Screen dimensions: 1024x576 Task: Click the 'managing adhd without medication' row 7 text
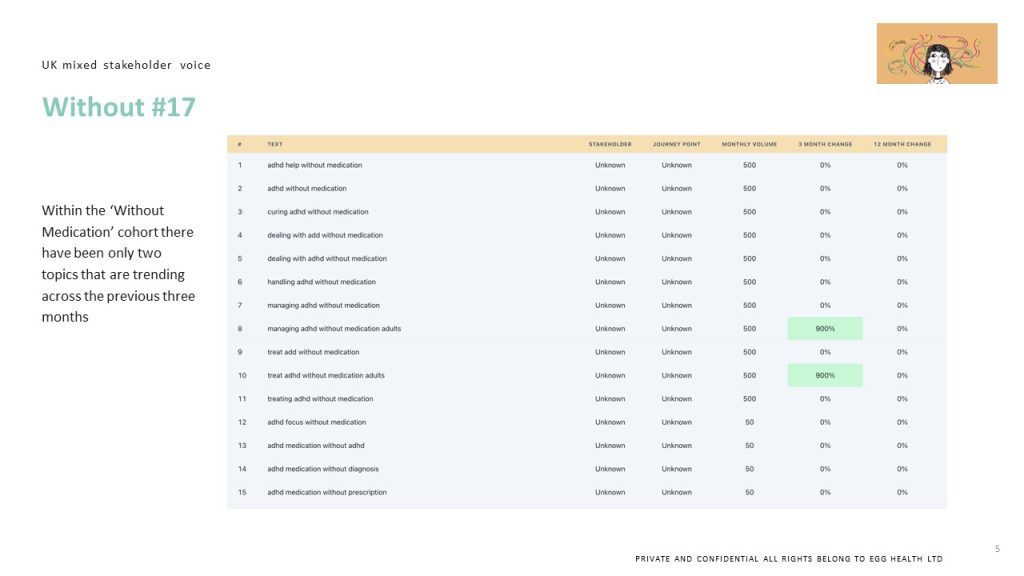[323, 306]
